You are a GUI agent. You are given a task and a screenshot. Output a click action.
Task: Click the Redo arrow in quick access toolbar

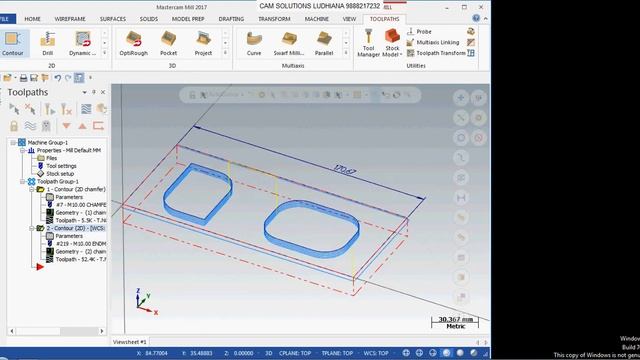(68, 78)
